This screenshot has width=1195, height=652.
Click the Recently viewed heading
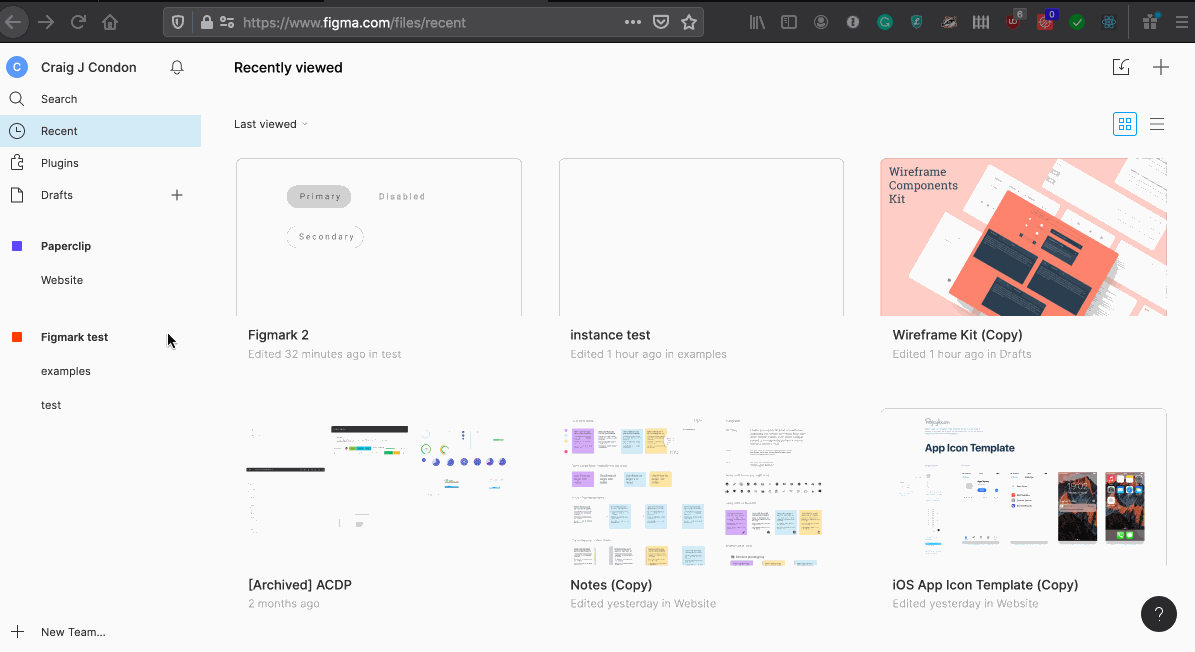pyautogui.click(x=288, y=67)
